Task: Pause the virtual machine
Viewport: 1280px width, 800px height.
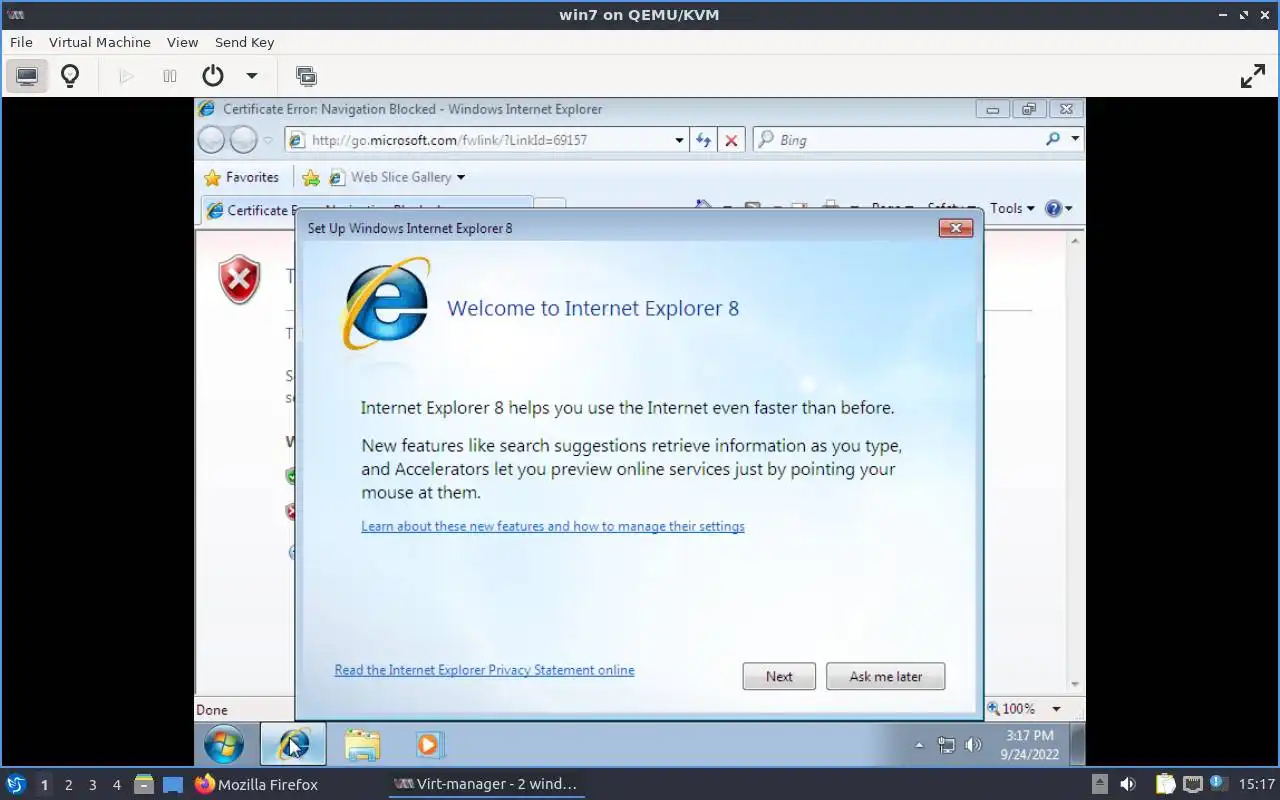Action: click(x=170, y=76)
